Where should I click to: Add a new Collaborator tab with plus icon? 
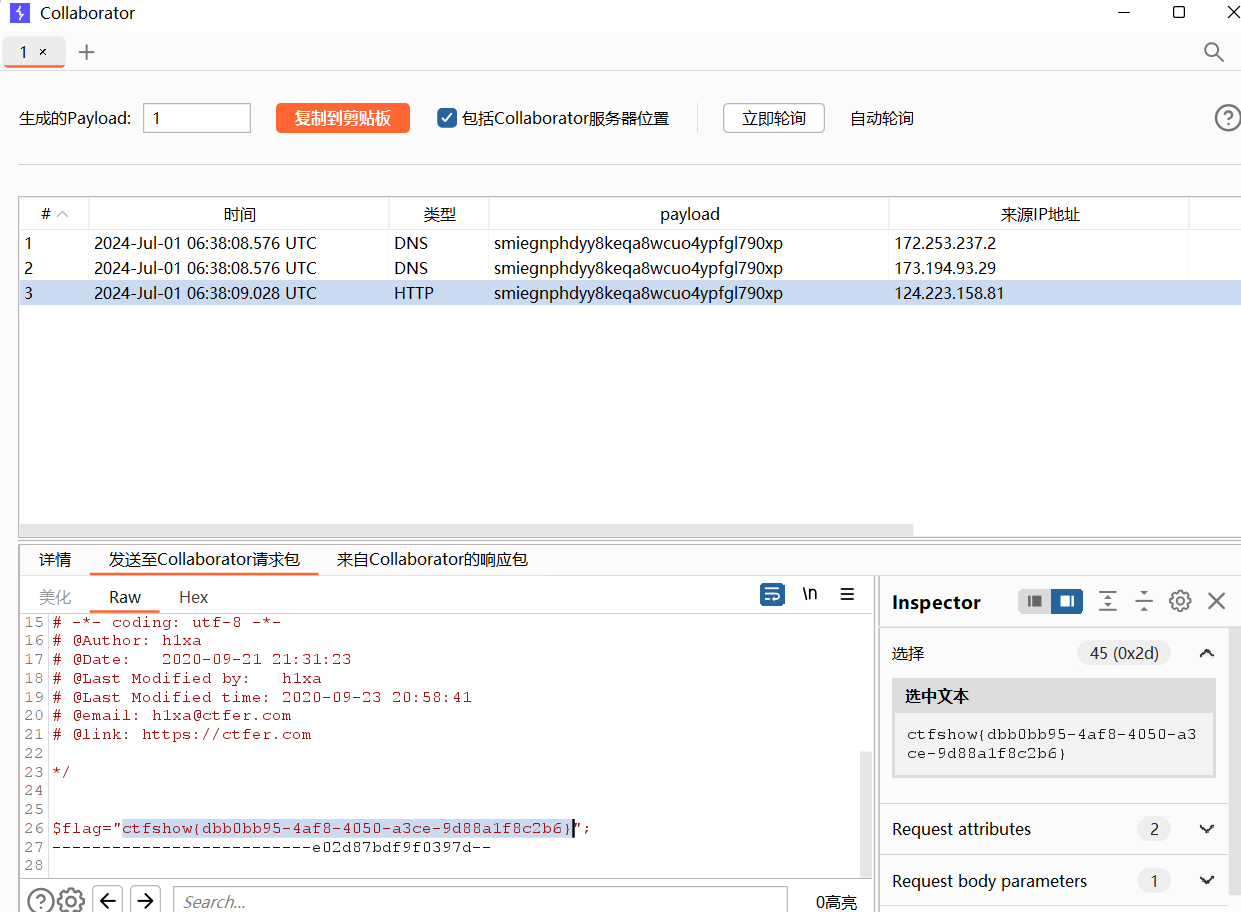(x=87, y=52)
